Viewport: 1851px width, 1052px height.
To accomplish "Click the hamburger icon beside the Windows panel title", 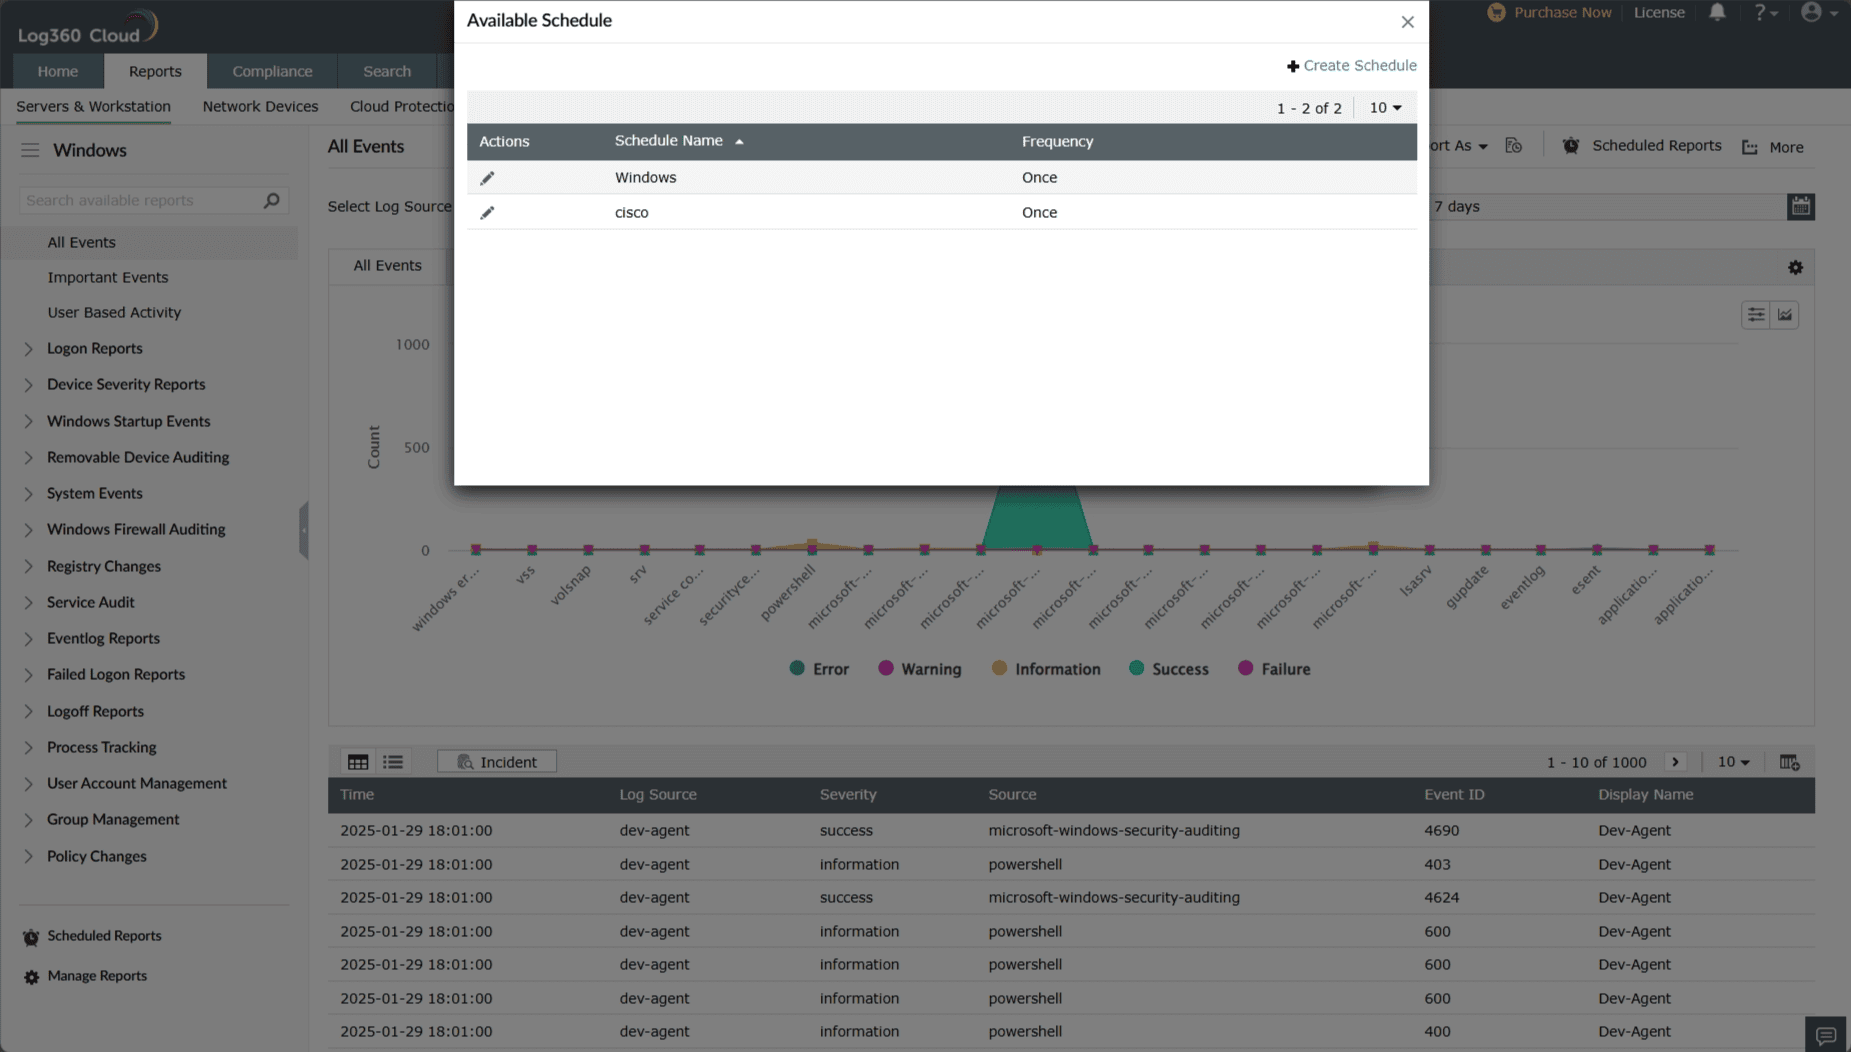I will [x=30, y=150].
